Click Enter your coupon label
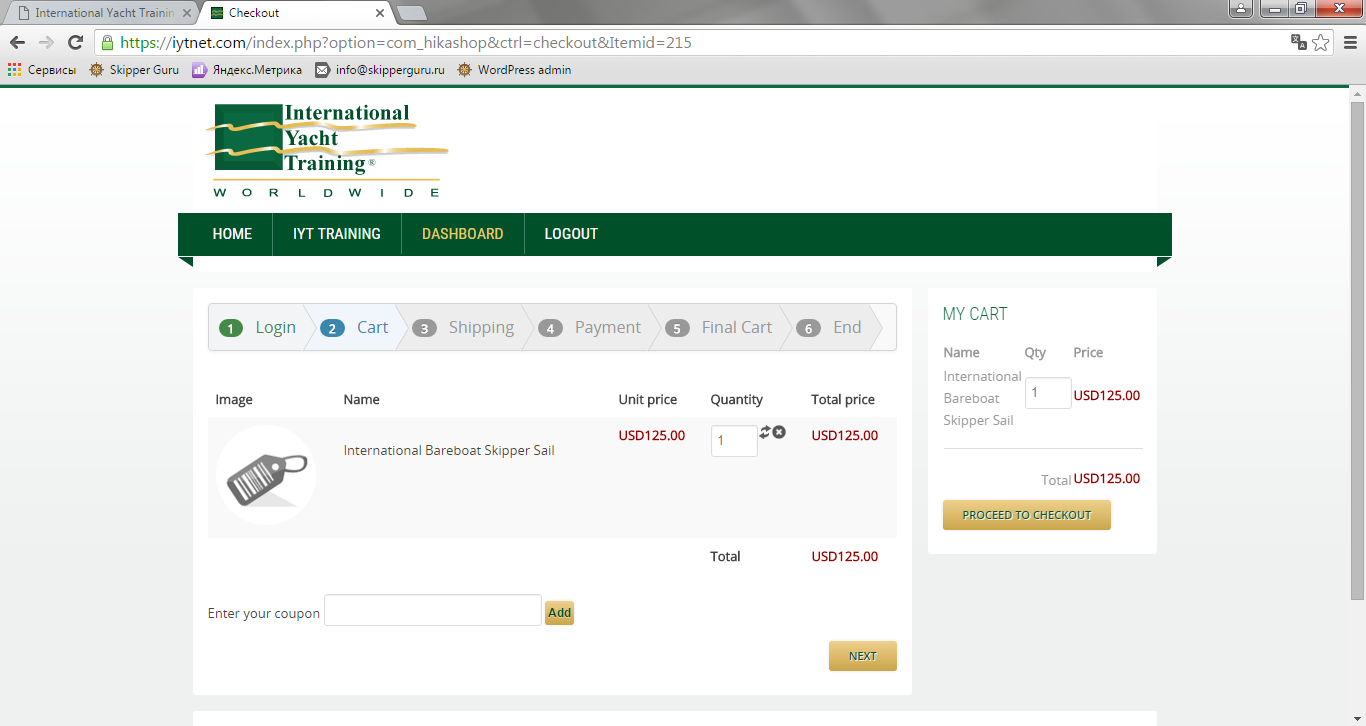Viewport: 1366px width, 726px height. point(264,613)
